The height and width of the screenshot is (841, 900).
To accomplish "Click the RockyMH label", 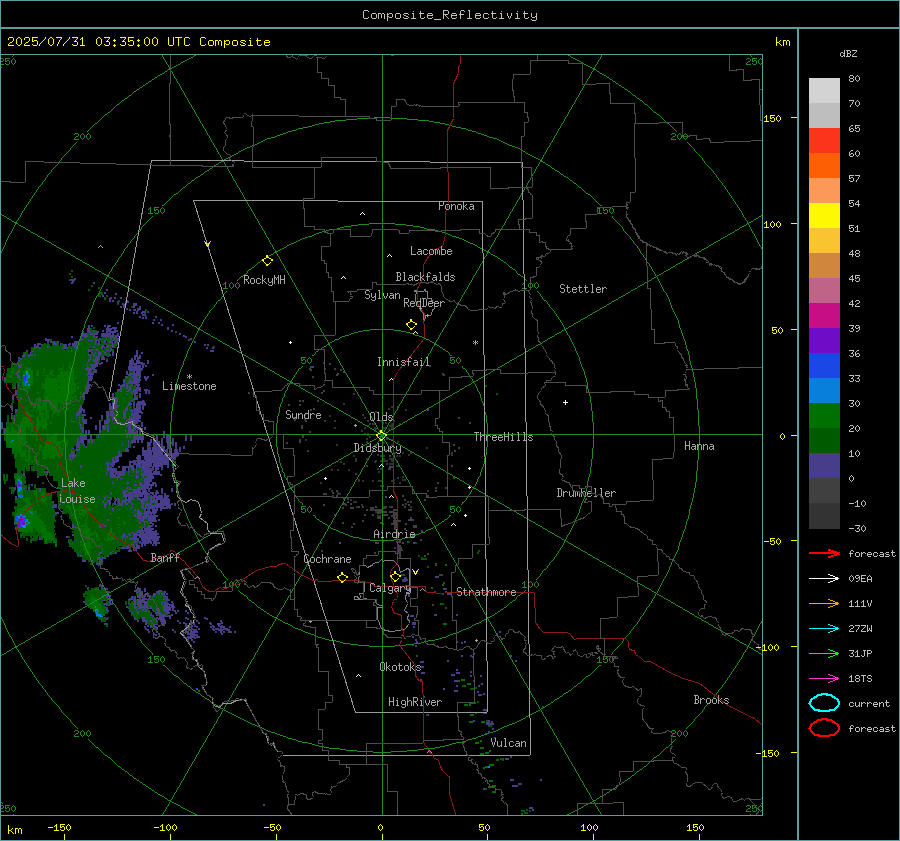I will click(x=264, y=280).
